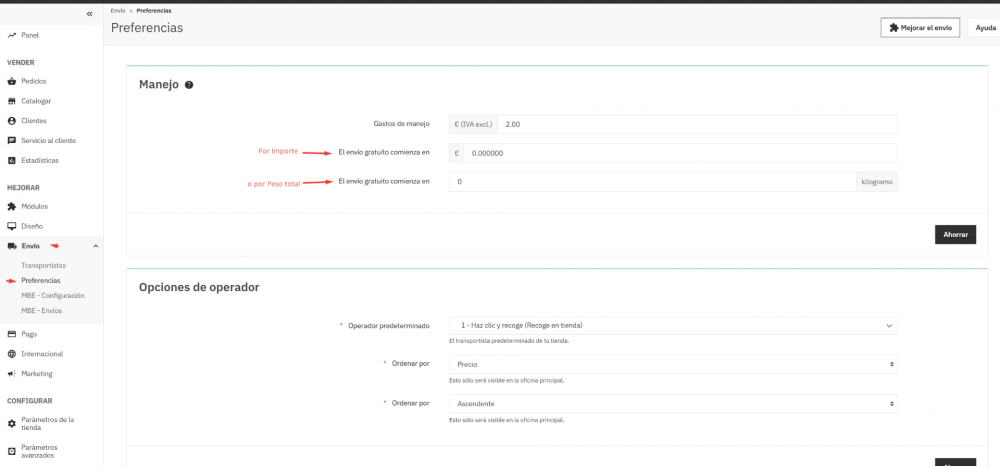This screenshot has width=1000, height=466.
Task: Focus the free shipping amount field in €
Action: (680, 153)
